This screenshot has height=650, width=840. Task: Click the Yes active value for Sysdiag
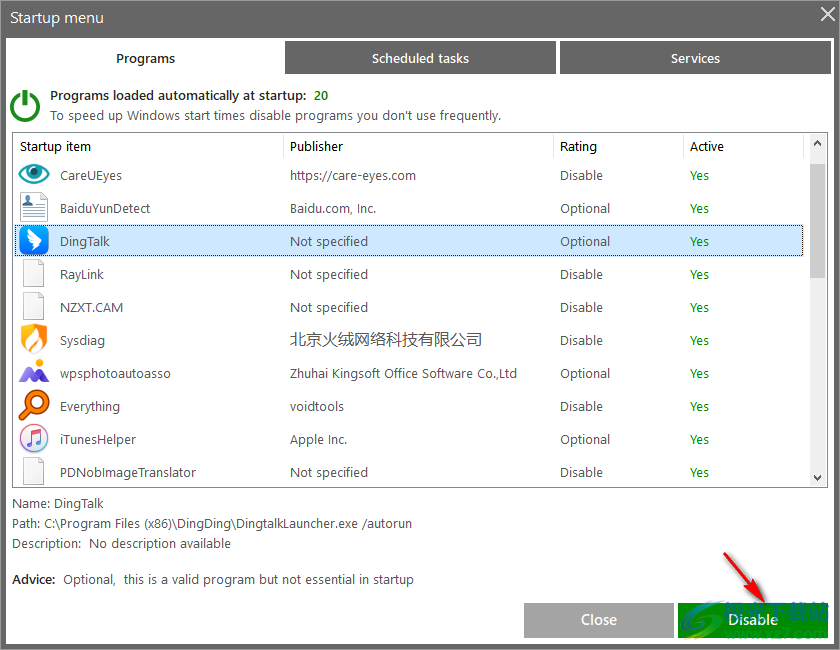[x=699, y=341]
